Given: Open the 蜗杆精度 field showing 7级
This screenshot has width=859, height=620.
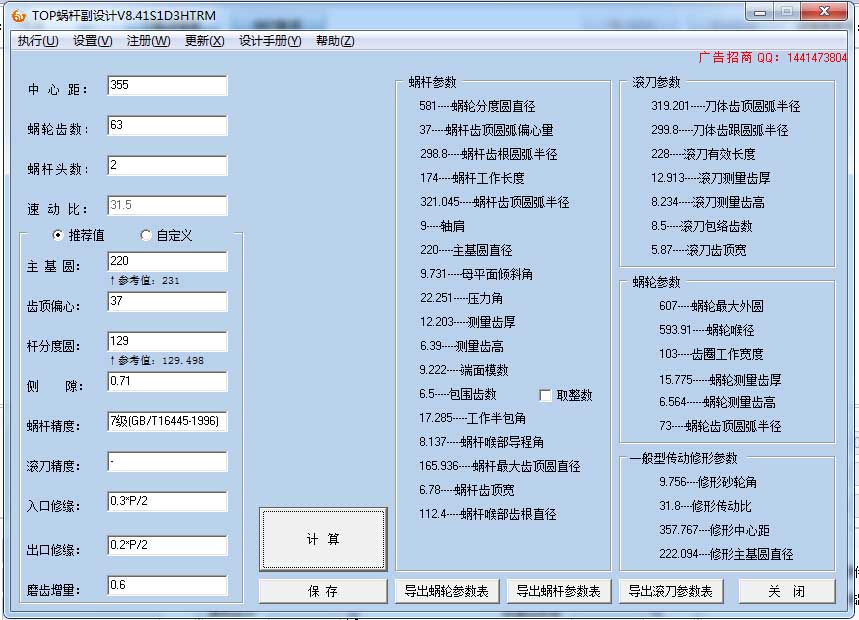Looking at the screenshot, I should click(167, 422).
